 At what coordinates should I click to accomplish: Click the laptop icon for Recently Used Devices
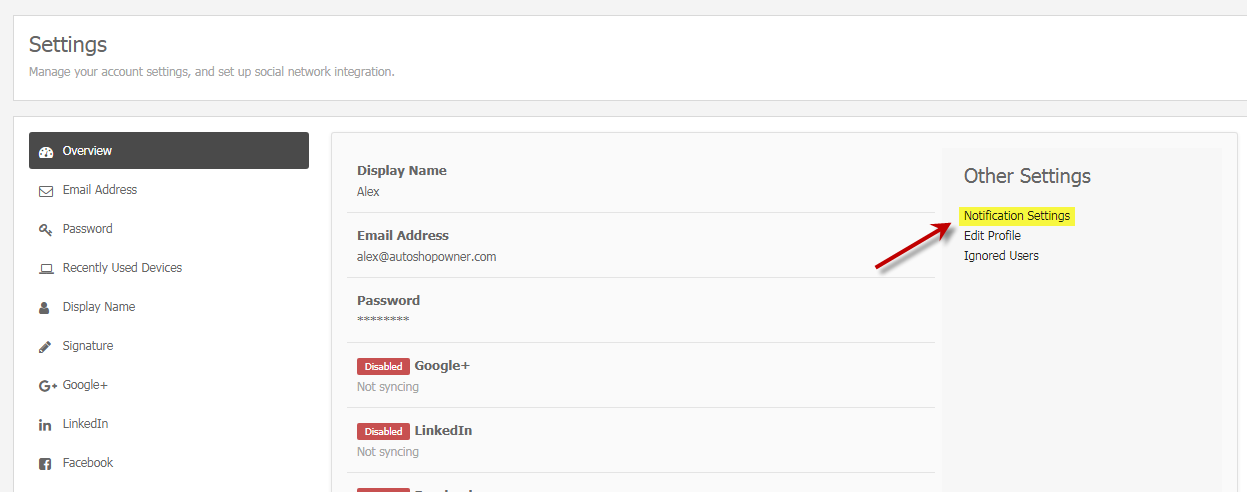tap(45, 269)
